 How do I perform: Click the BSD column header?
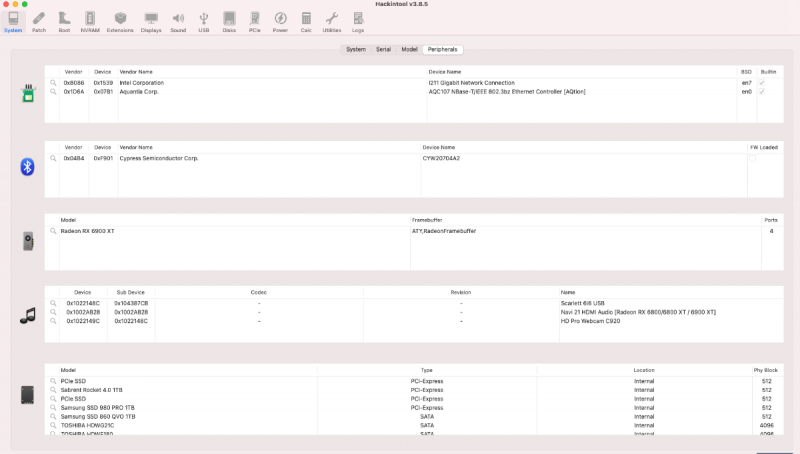(746, 72)
